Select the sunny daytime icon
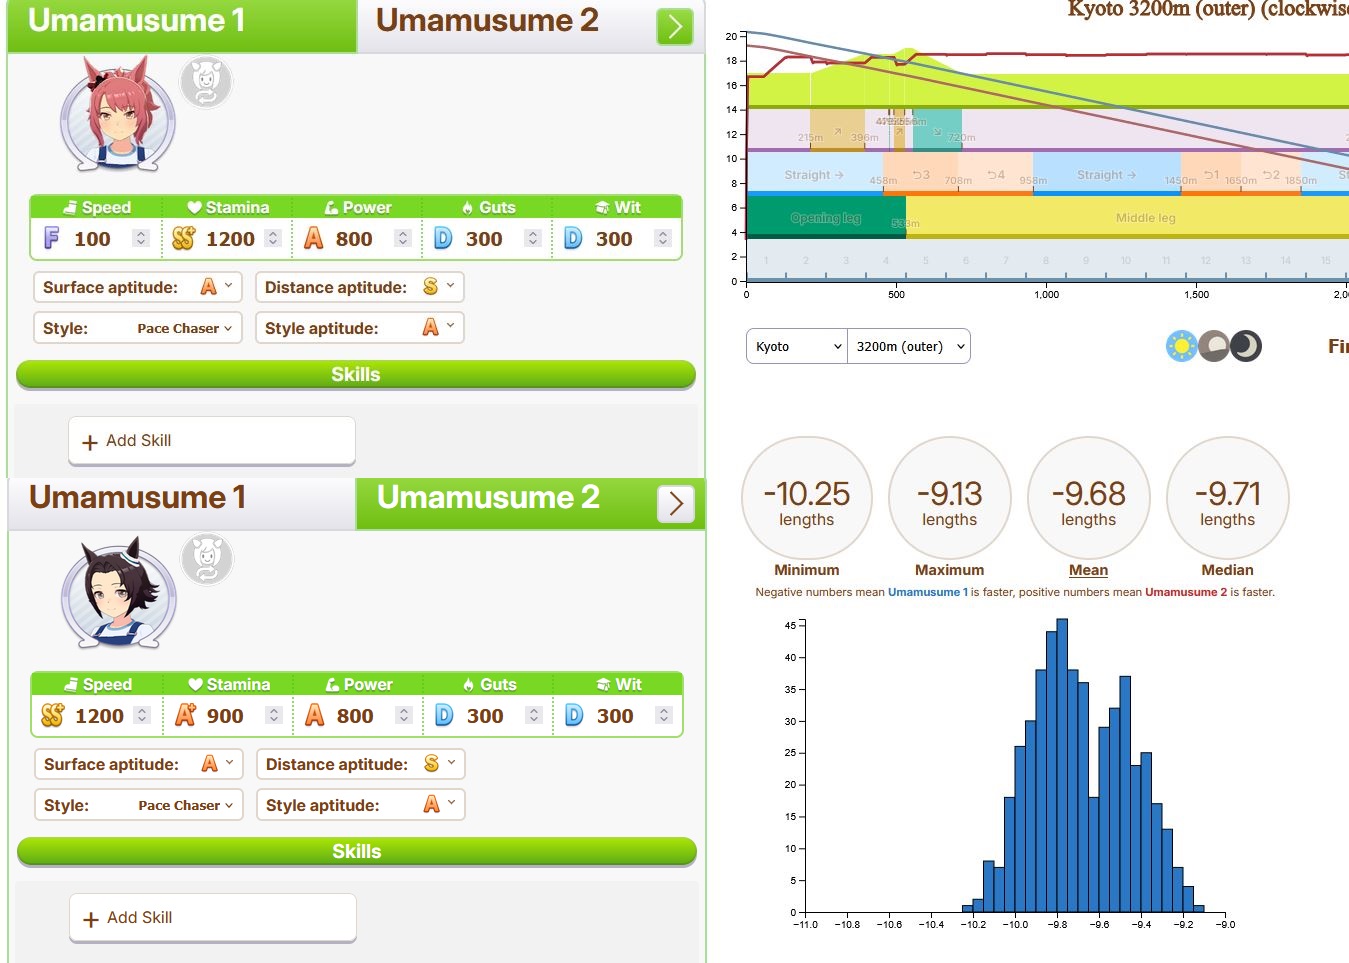 coord(1181,347)
